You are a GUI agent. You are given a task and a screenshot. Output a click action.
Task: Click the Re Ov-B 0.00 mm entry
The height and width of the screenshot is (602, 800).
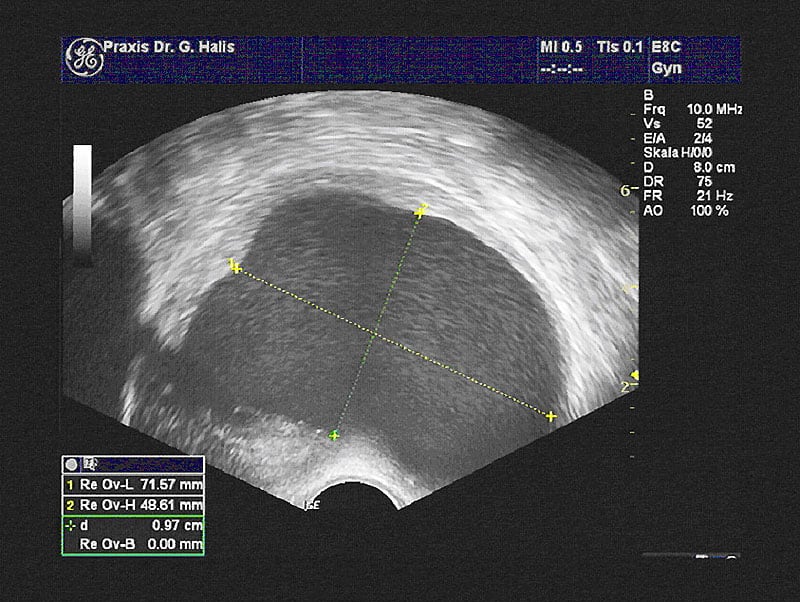[x=138, y=543]
